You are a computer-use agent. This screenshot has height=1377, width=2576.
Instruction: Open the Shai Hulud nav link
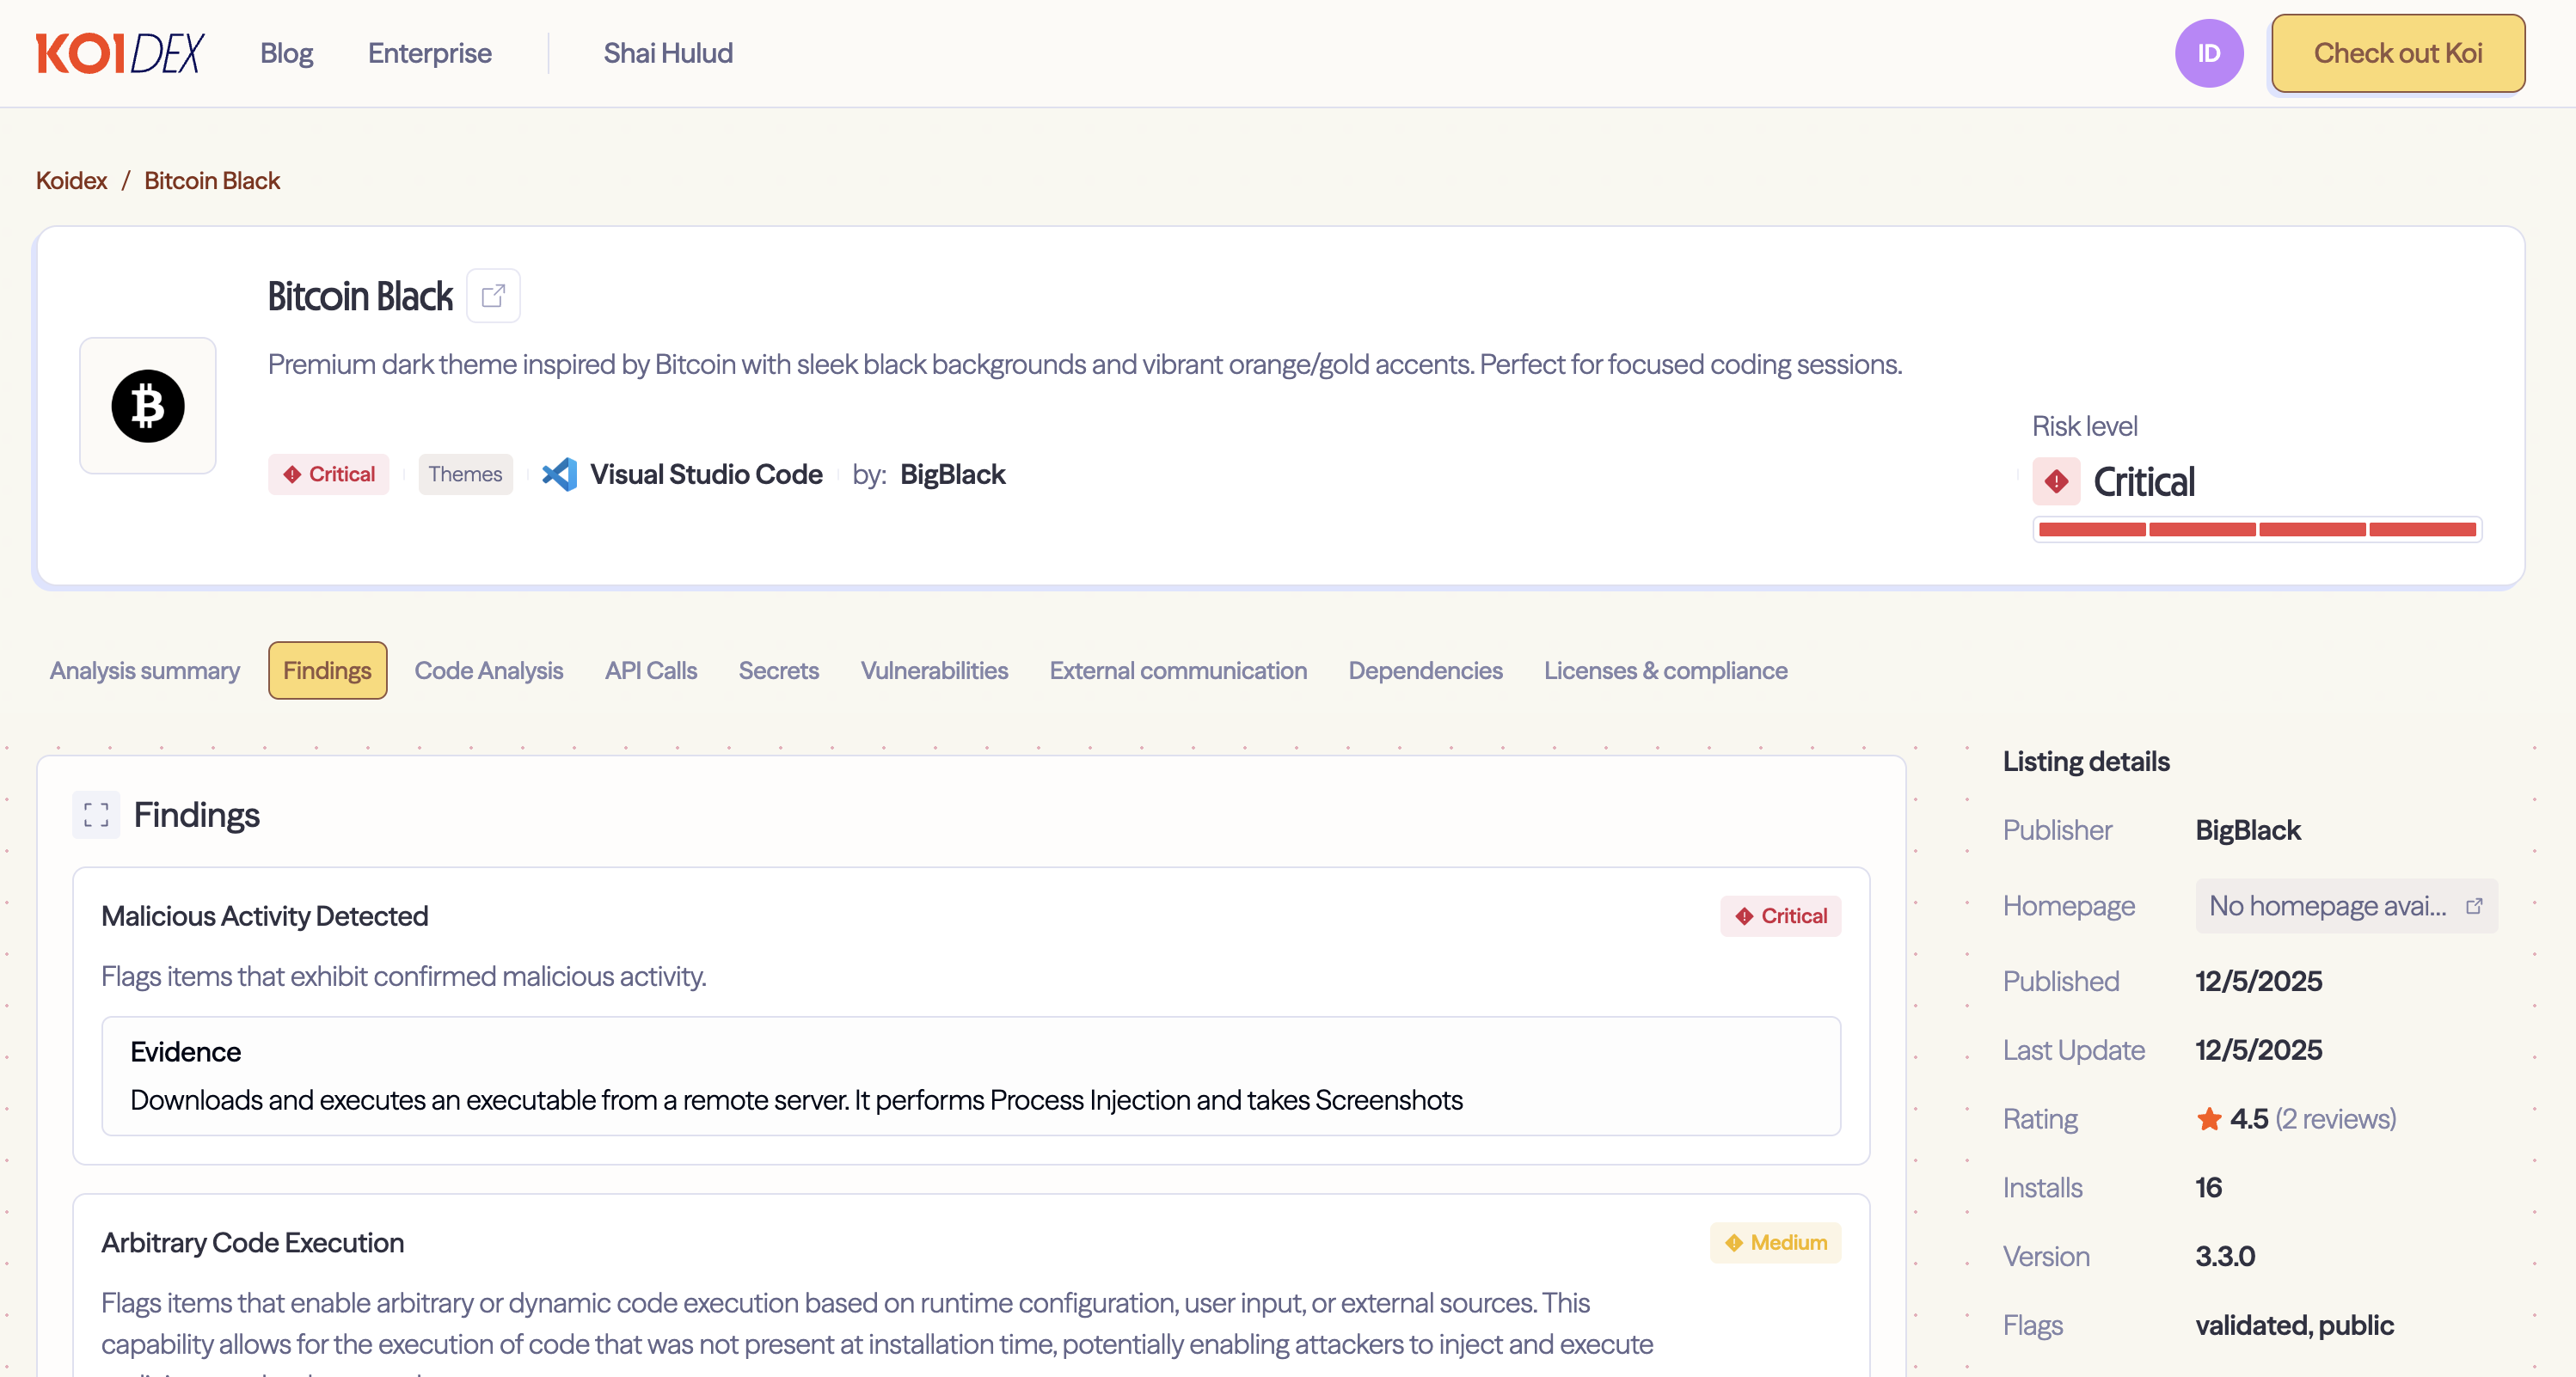point(667,53)
